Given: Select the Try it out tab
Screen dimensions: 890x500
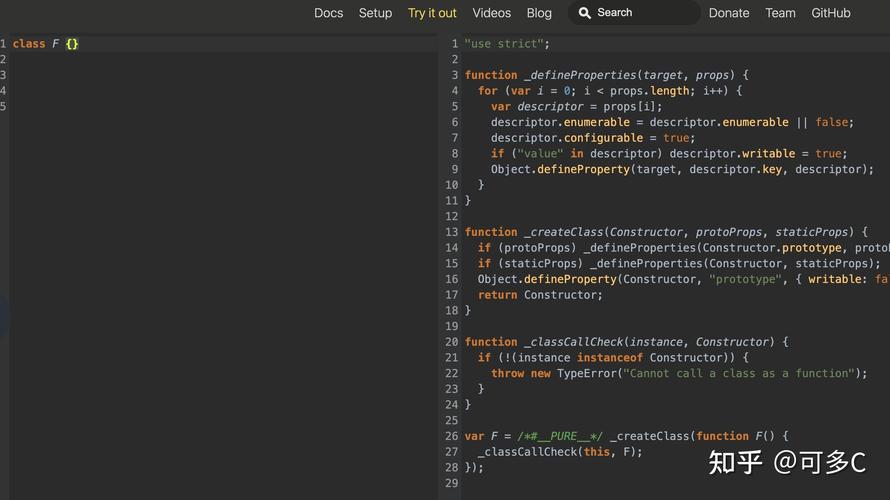Looking at the screenshot, I should (x=432, y=13).
